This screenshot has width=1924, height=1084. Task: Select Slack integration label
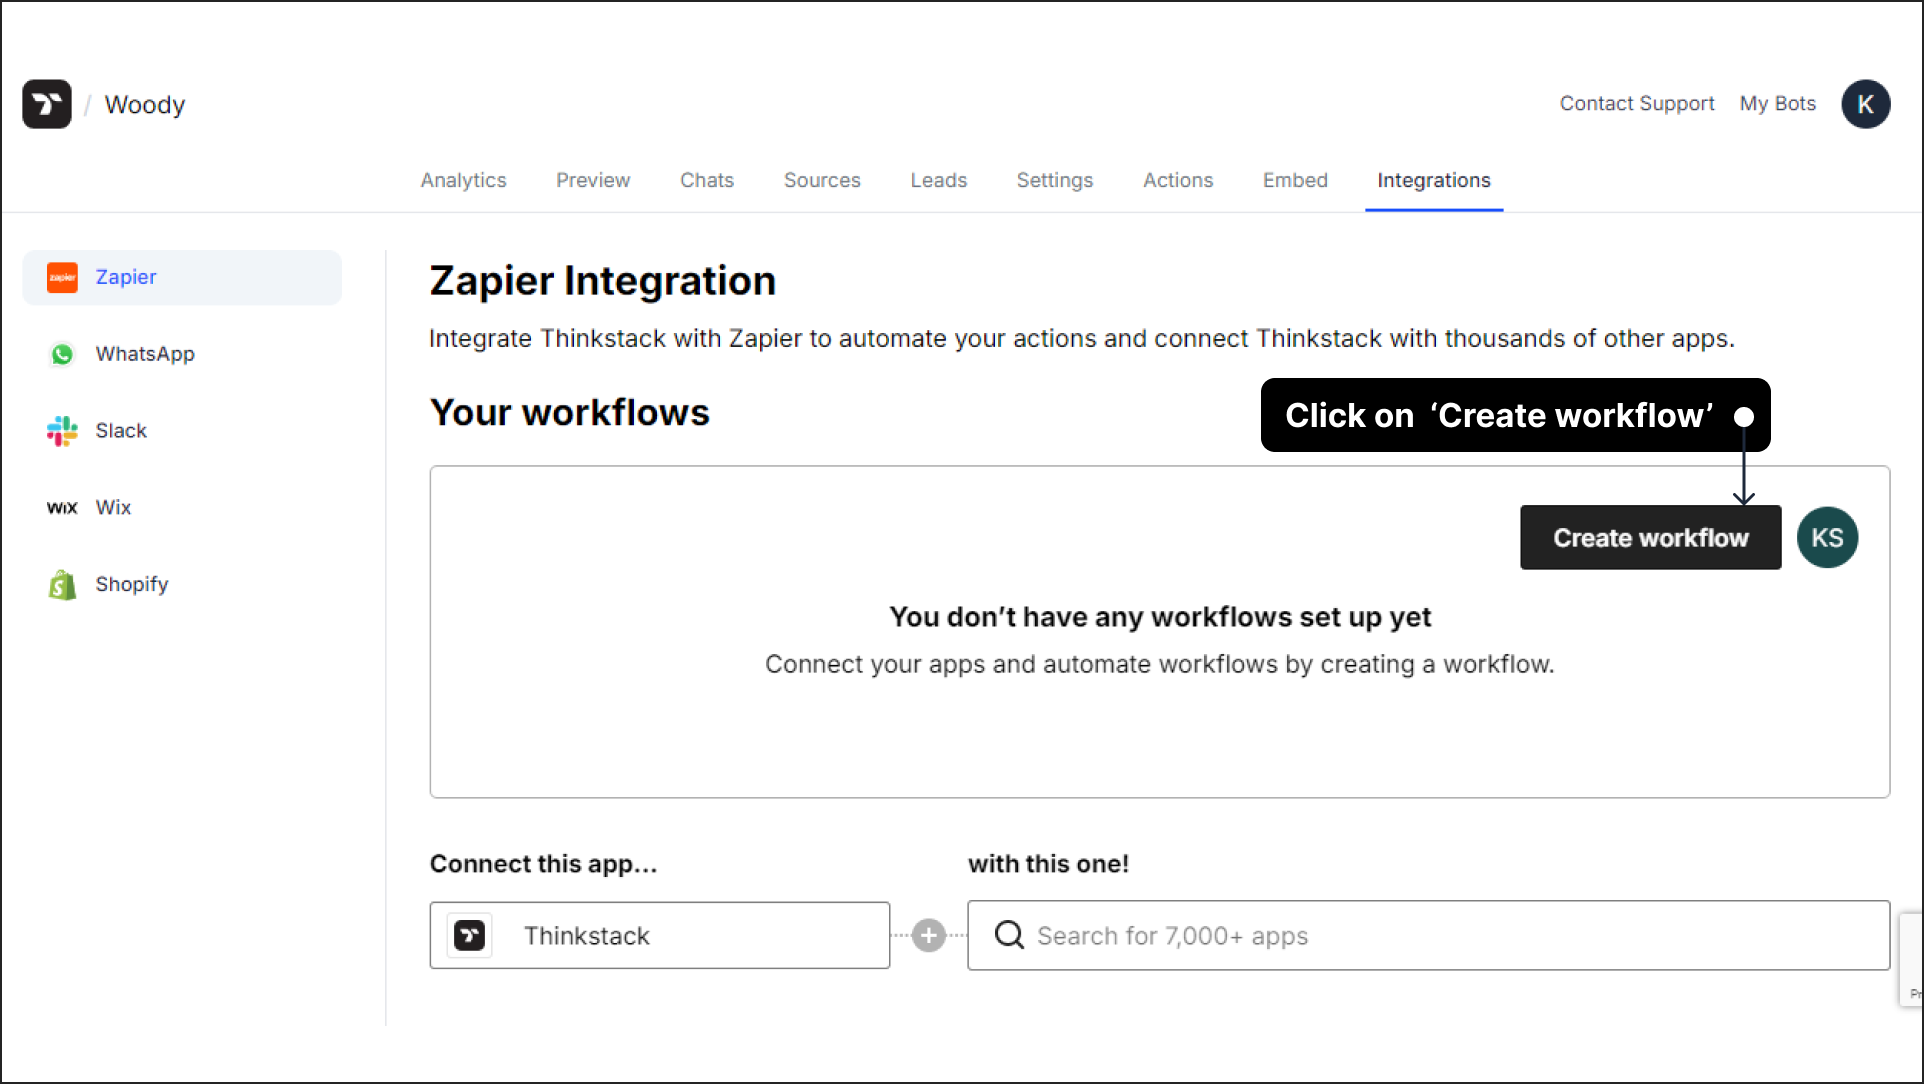point(121,431)
